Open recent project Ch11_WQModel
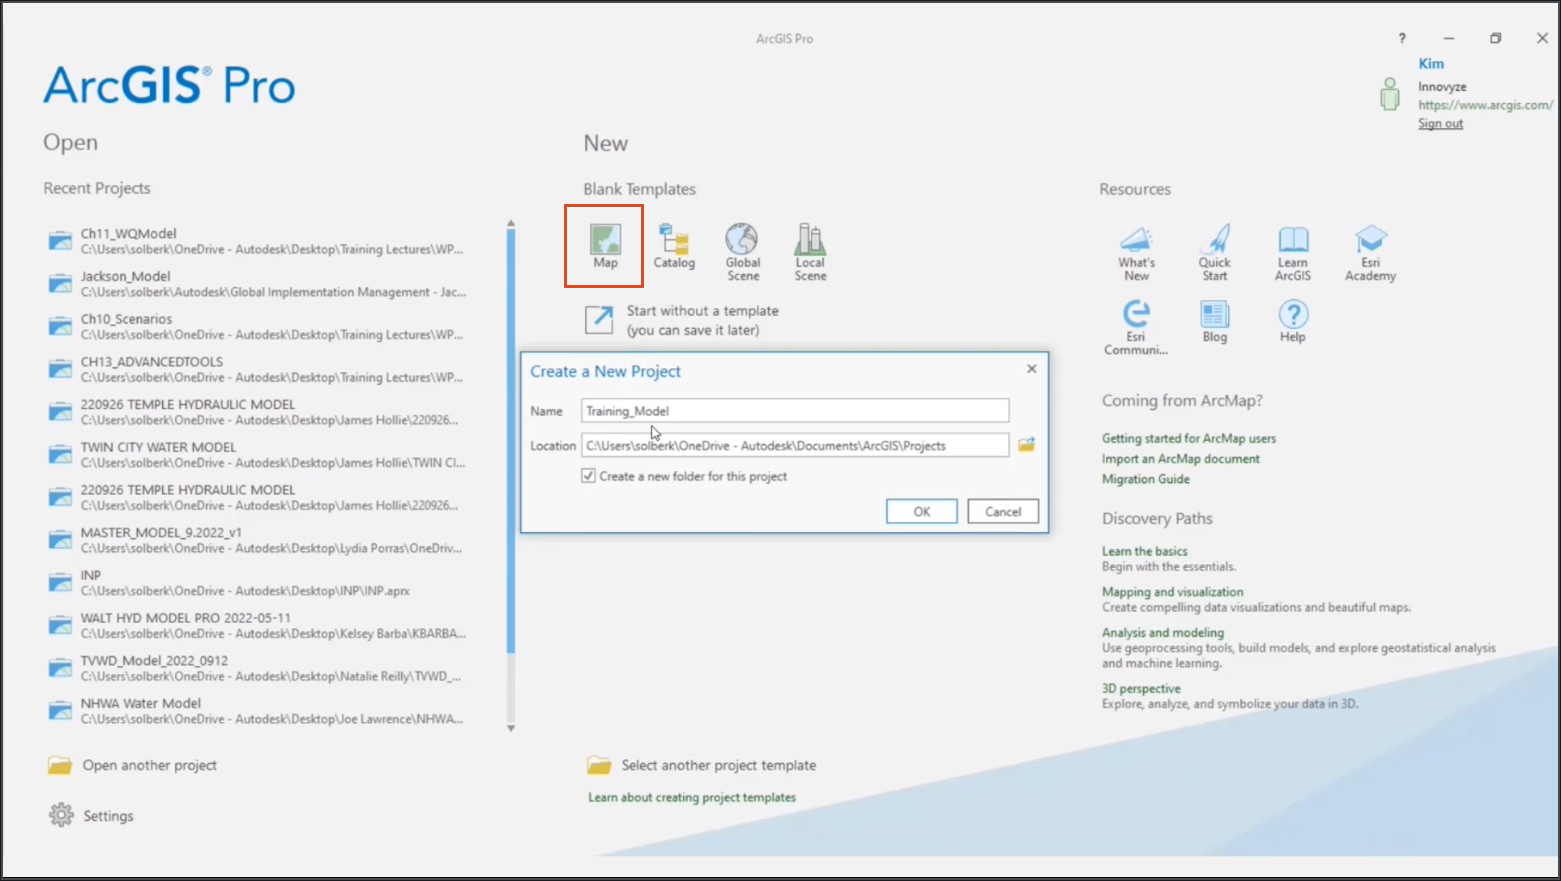 coord(256,241)
